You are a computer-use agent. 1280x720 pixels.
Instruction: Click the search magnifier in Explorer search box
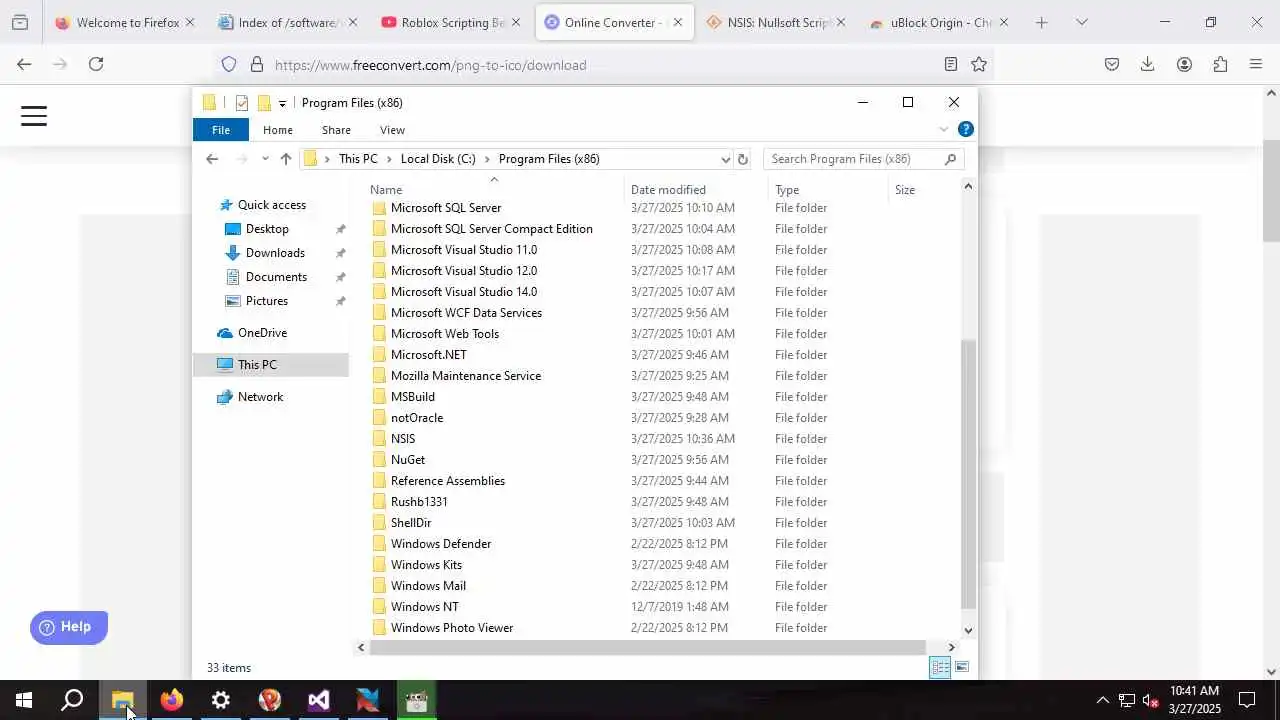tap(950, 159)
